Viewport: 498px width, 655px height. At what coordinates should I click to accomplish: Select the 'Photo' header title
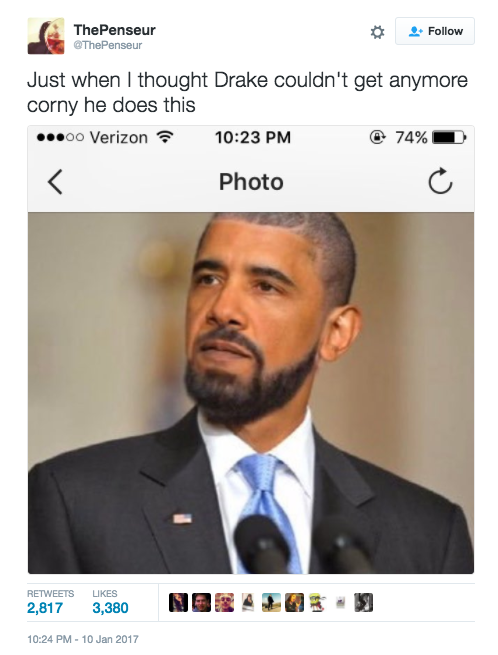251,182
